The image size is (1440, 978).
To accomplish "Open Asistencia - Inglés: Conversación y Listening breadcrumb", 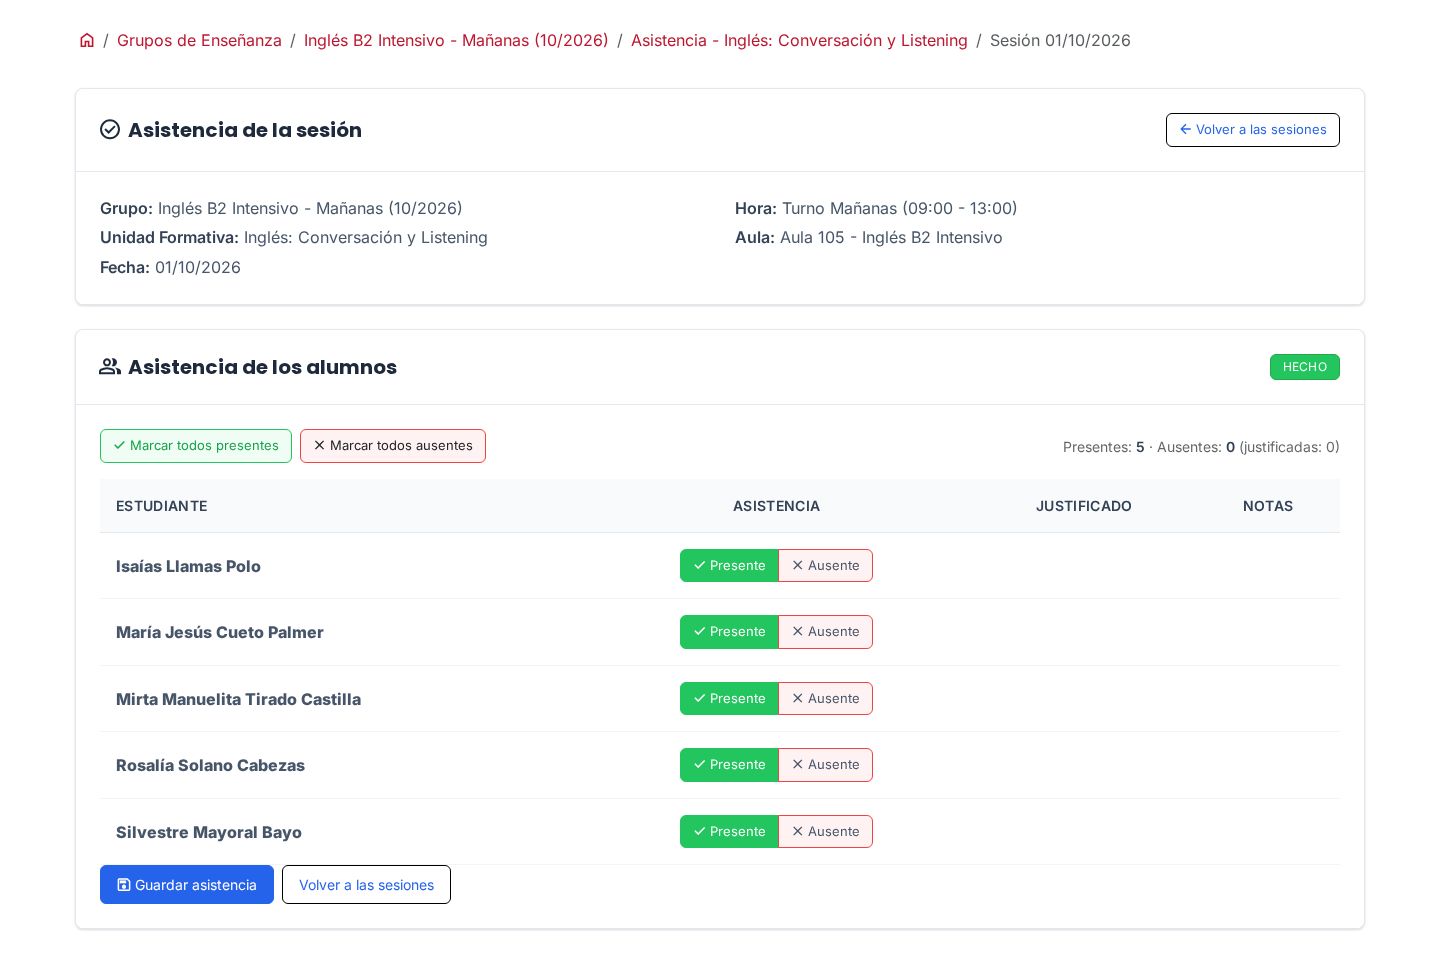I will [799, 40].
